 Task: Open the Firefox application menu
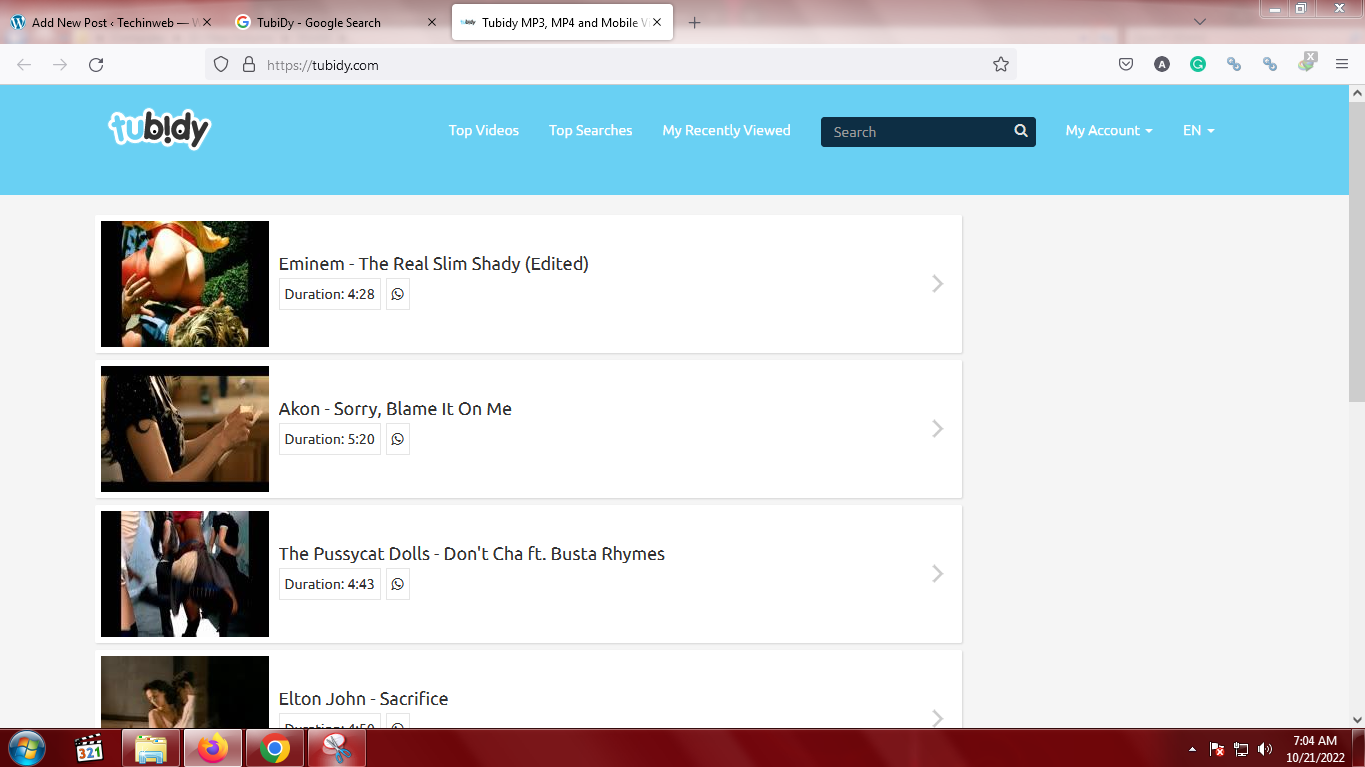tap(1342, 65)
